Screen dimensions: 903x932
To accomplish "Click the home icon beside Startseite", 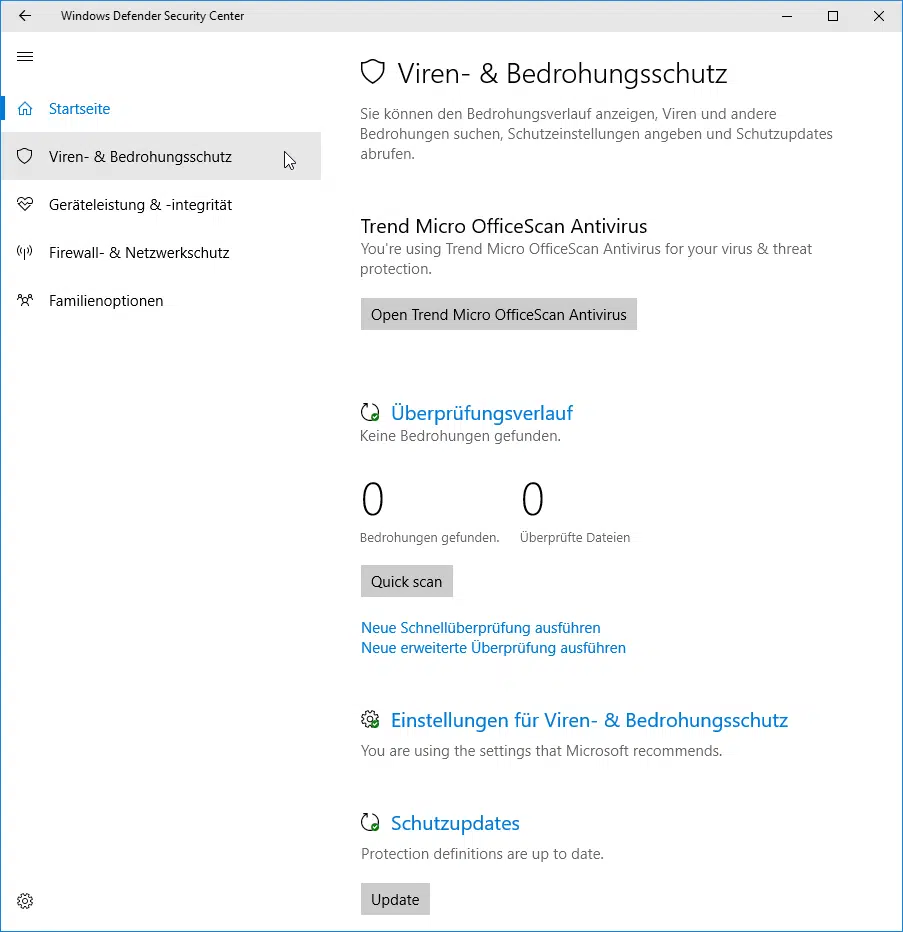I will 25,109.
